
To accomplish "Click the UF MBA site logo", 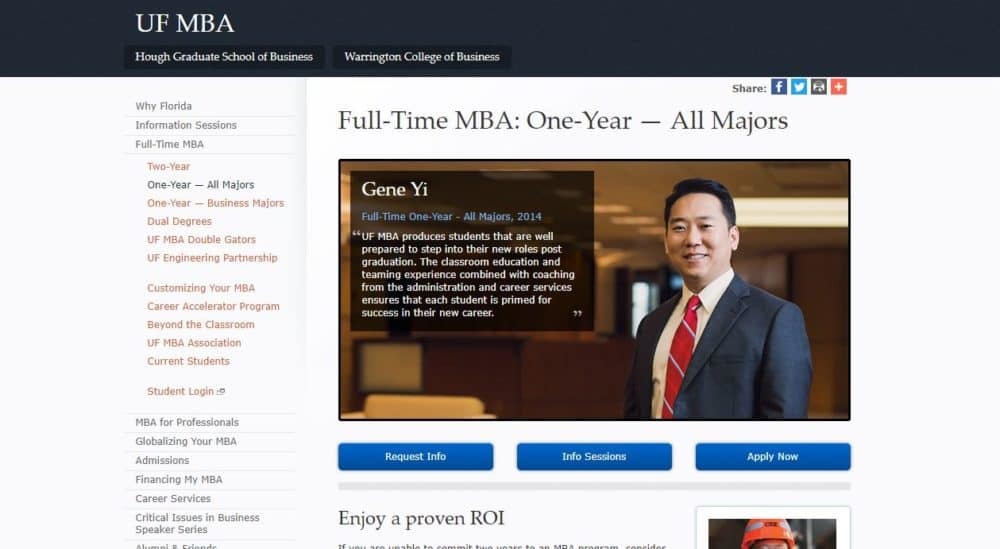I will tap(184, 24).
